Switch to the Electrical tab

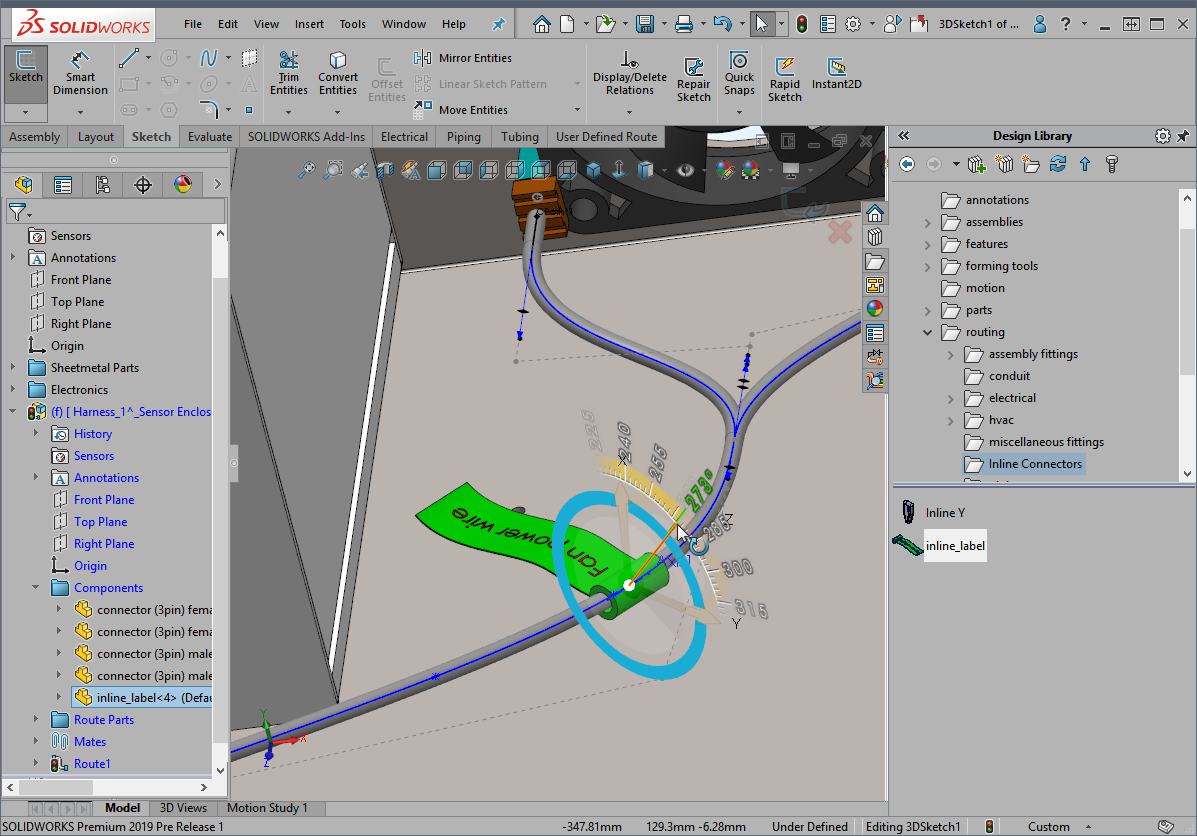(x=405, y=137)
